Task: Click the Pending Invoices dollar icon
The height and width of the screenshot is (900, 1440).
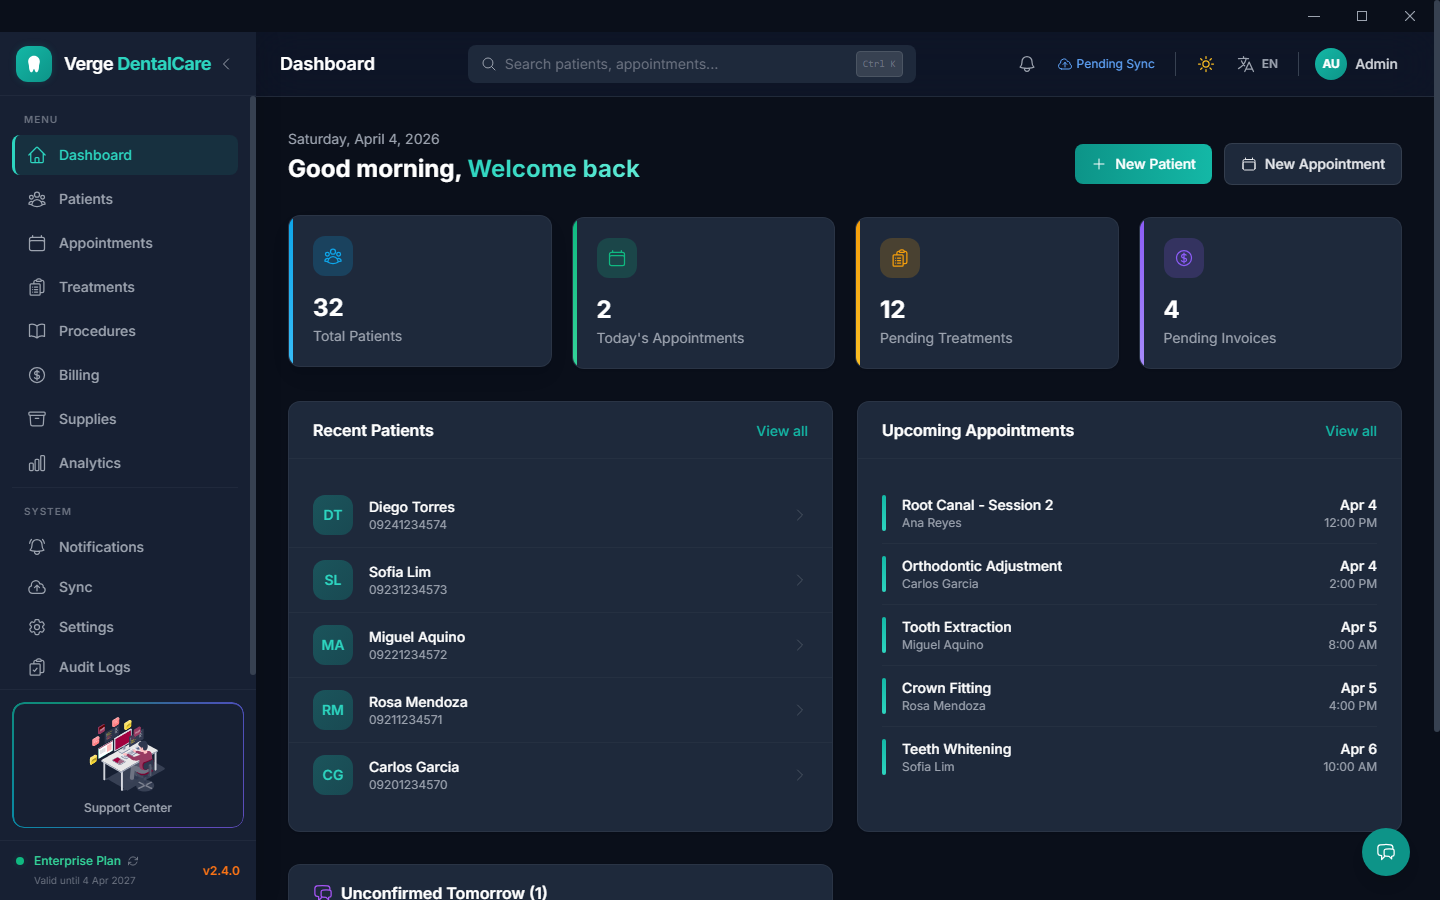Action: click(x=1184, y=259)
